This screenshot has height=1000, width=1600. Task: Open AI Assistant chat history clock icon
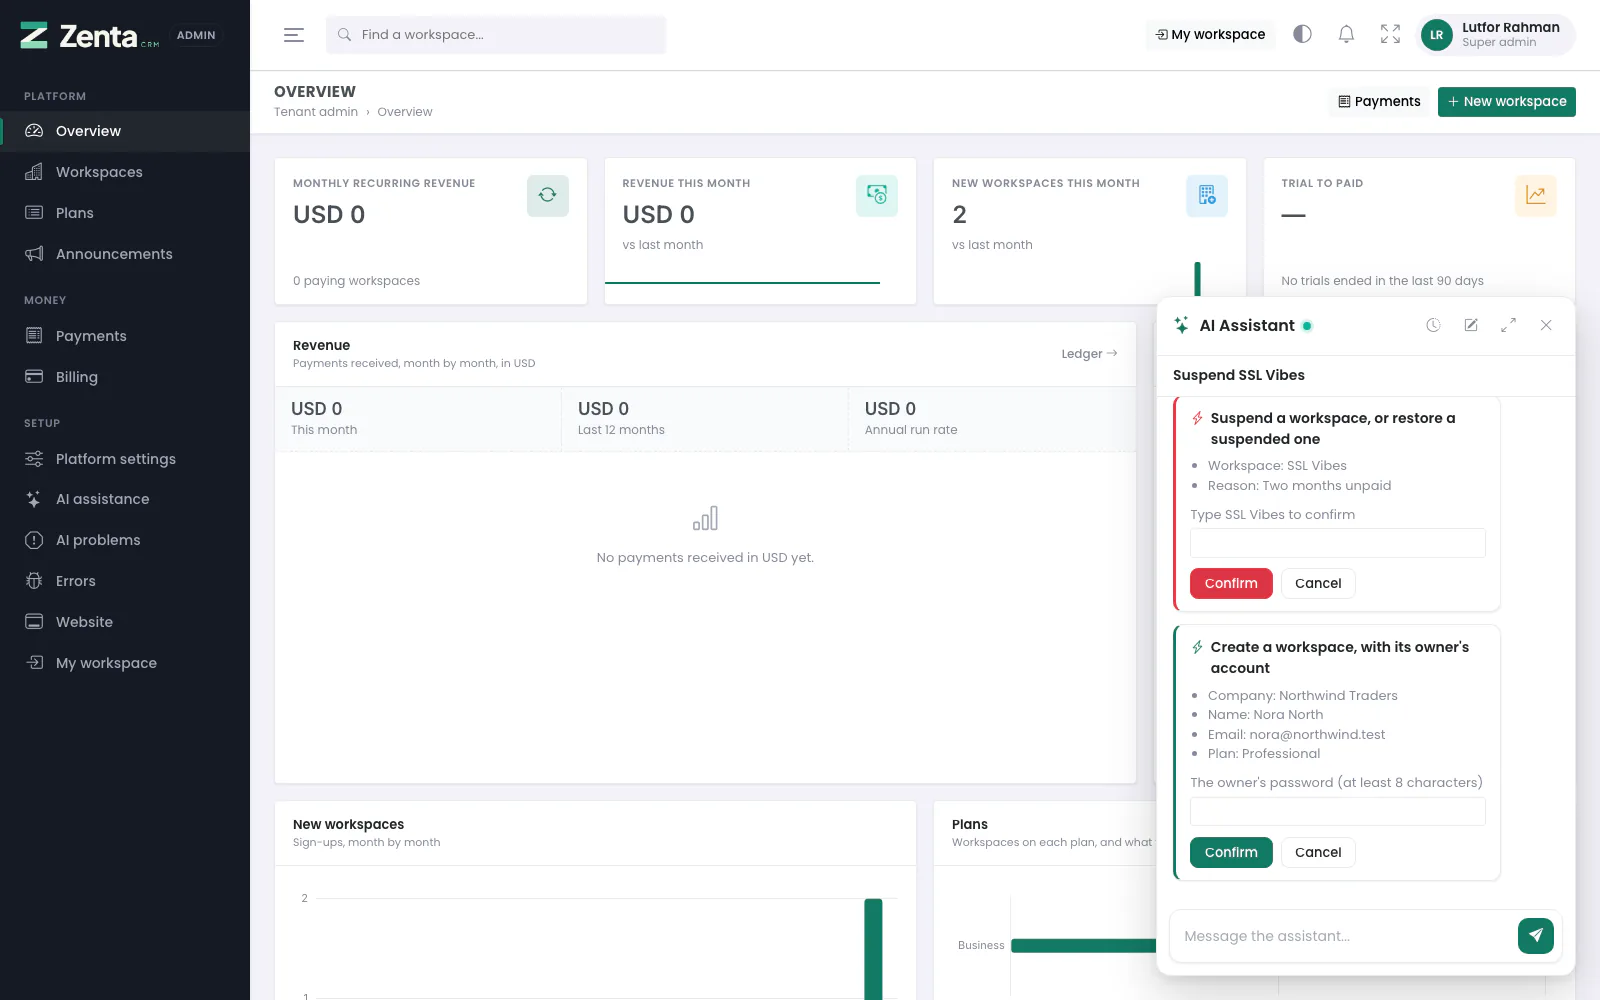(x=1433, y=325)
